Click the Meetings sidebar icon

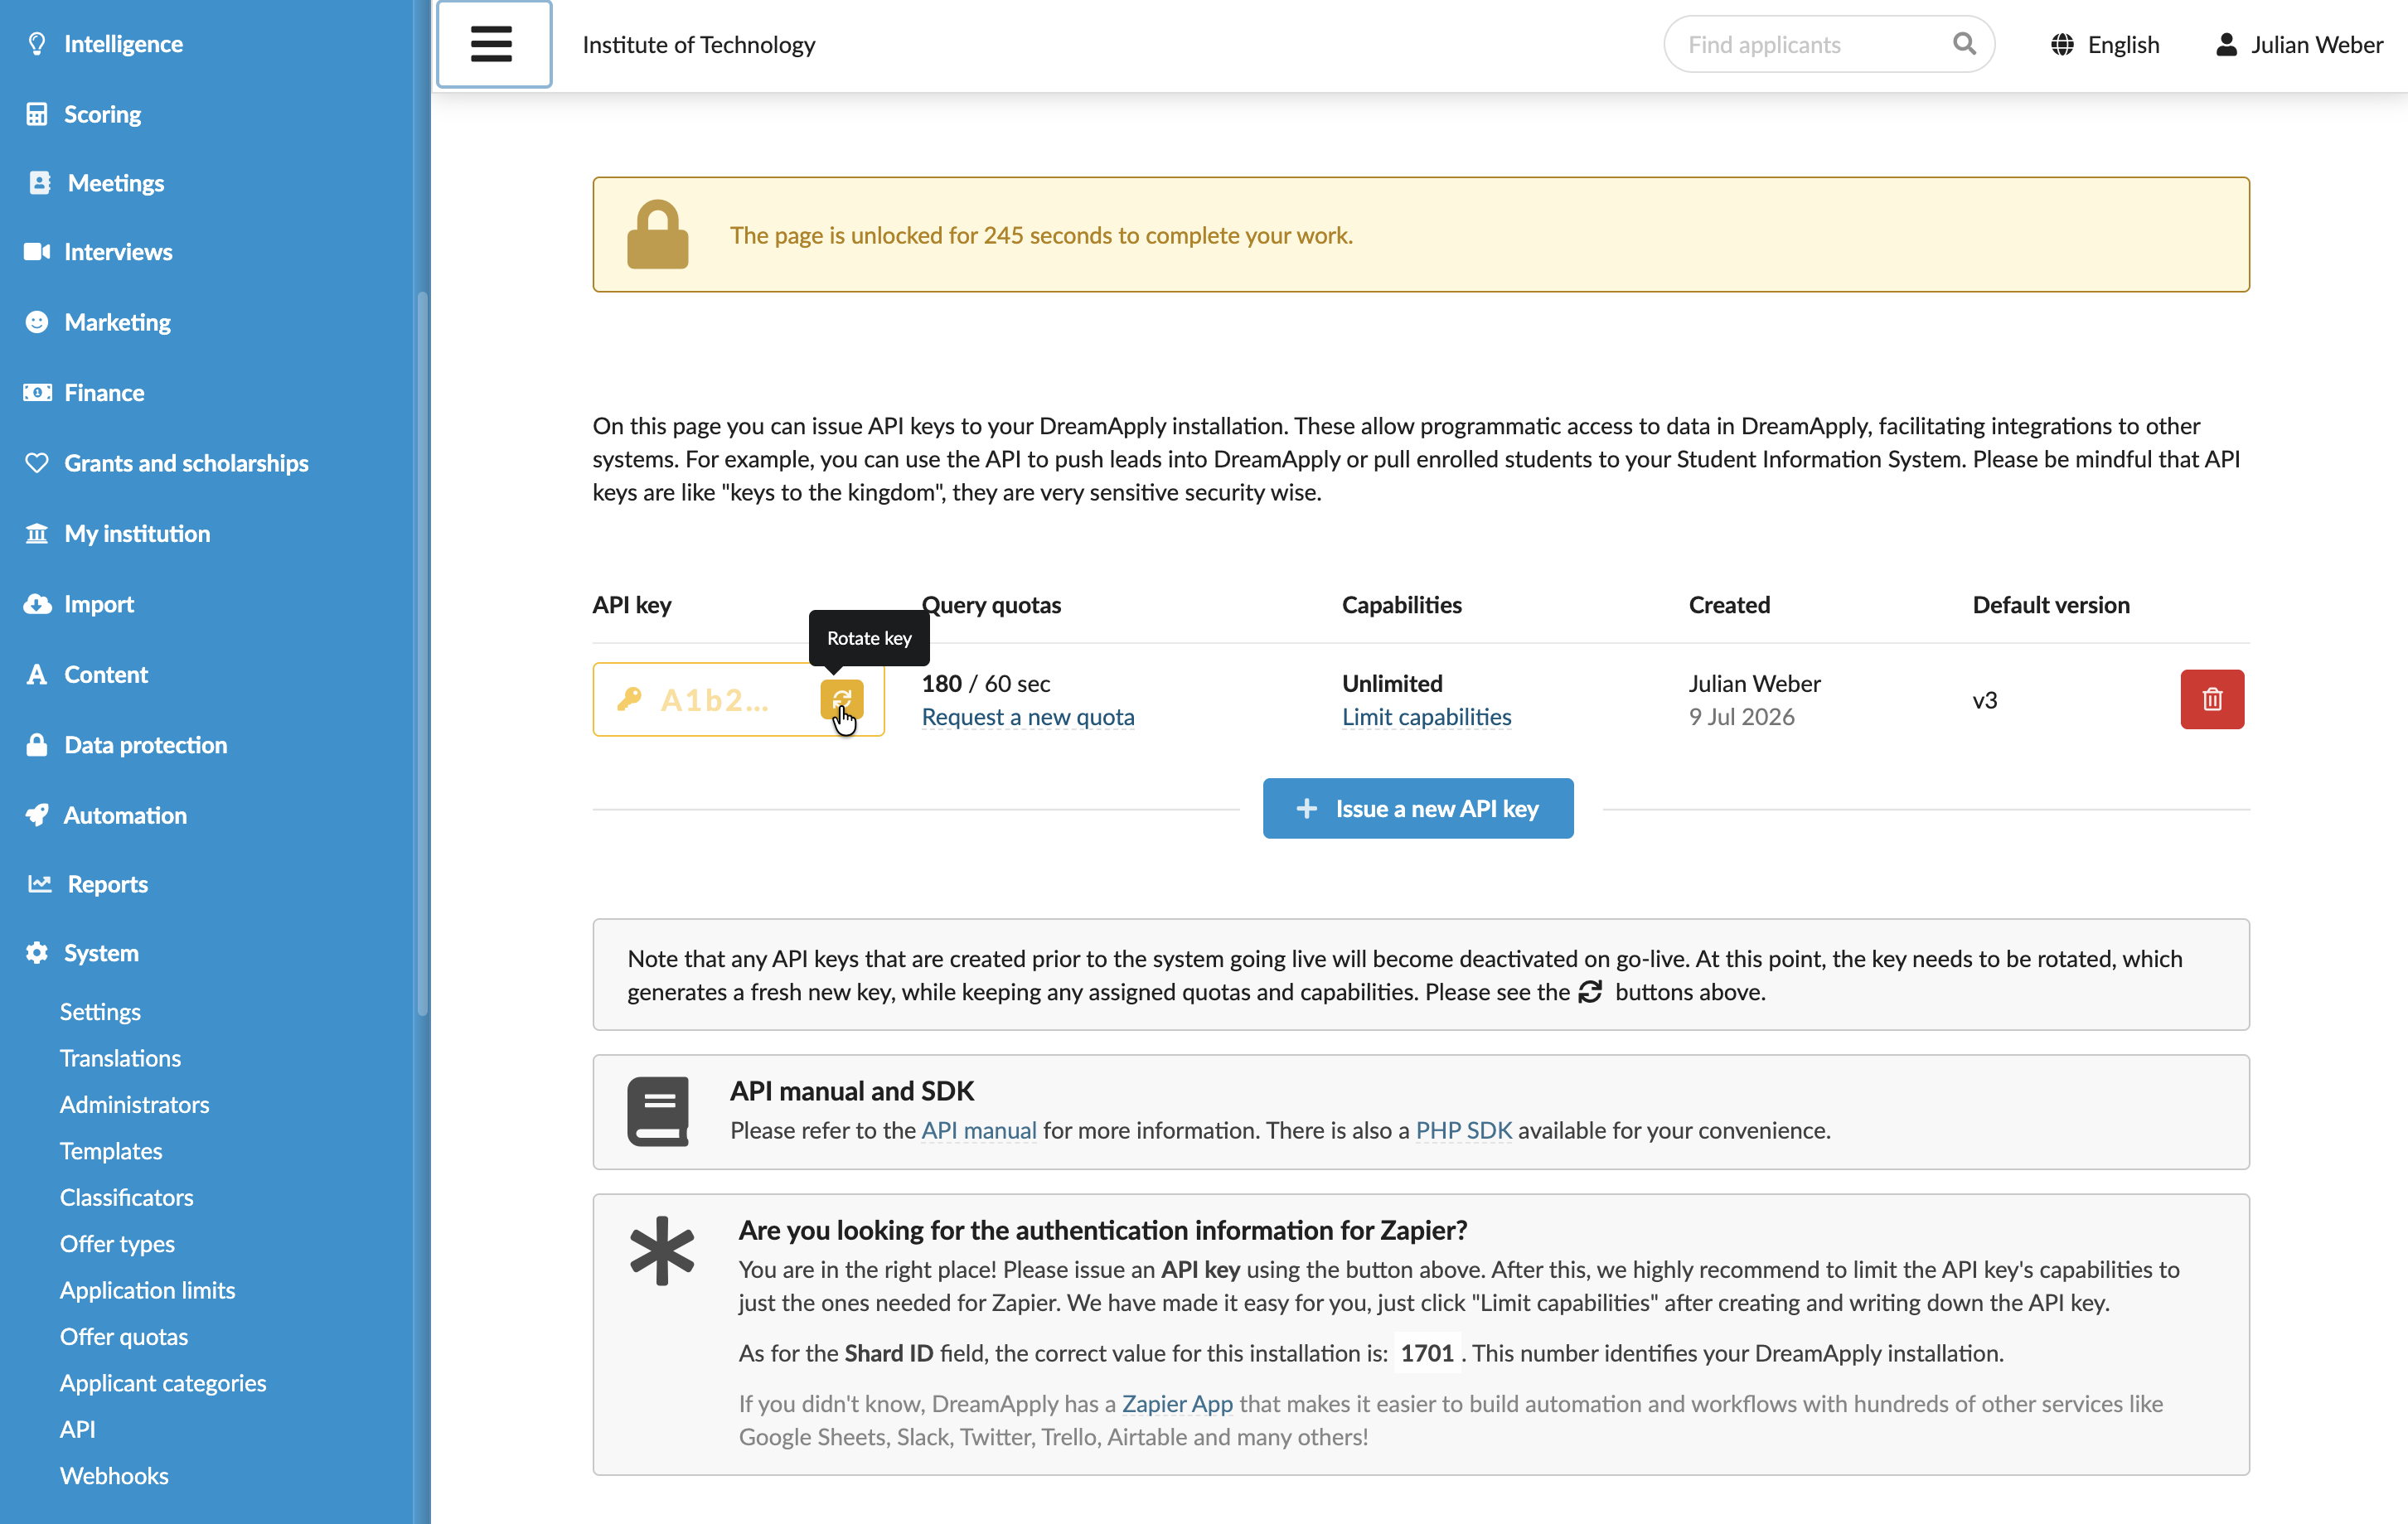[39, 183]
